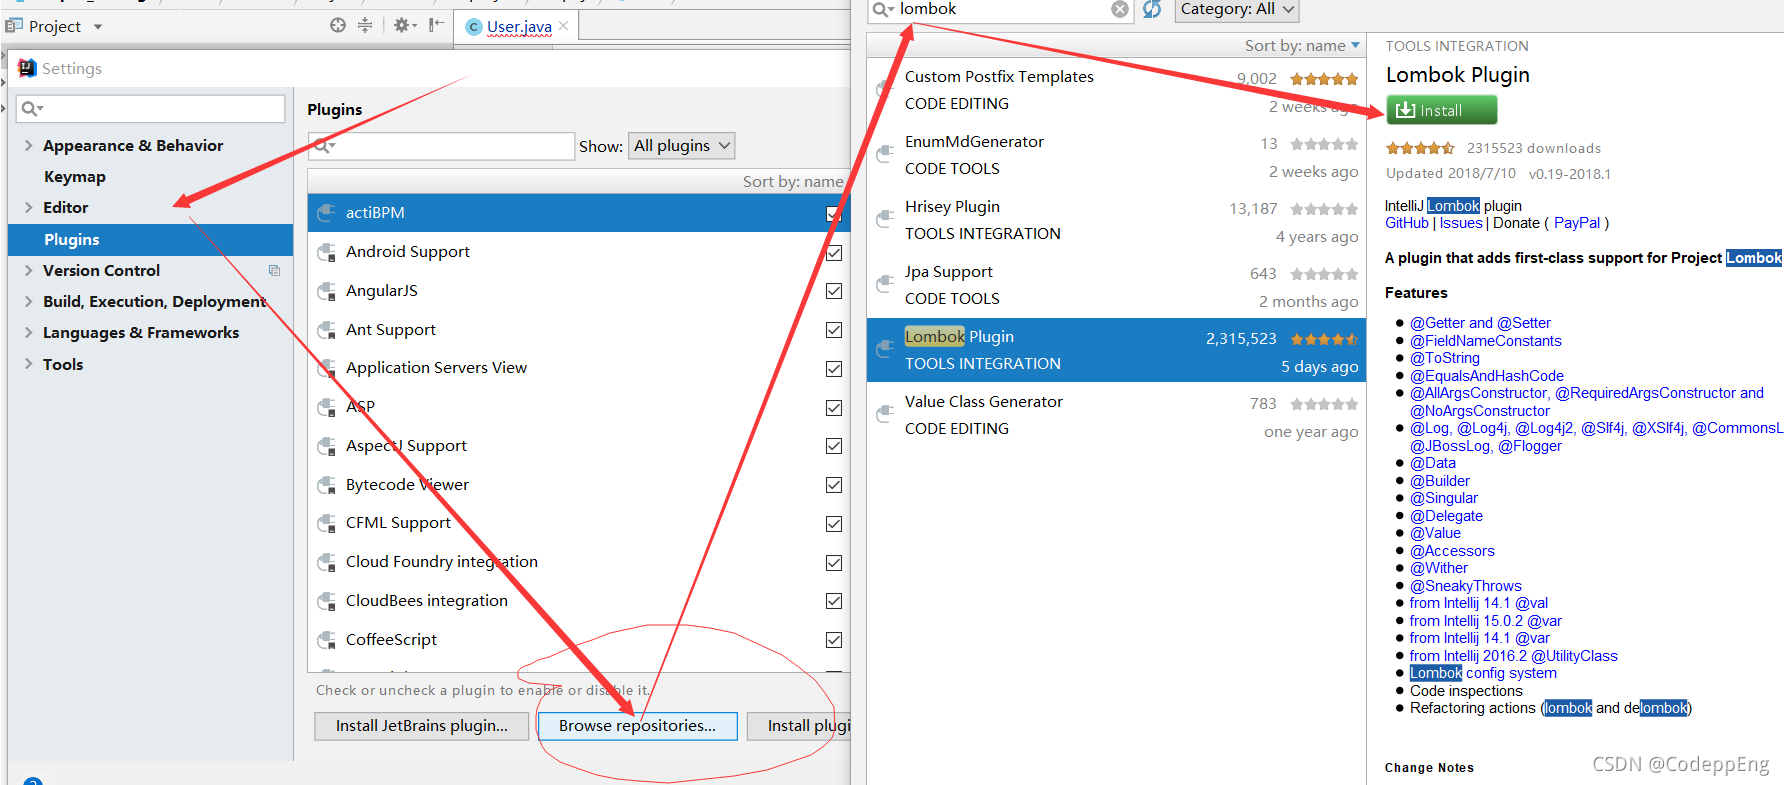Viewport: 1784px width, 785px height.
Task: Expand the Tools settings group
Action: coord(28,364)
